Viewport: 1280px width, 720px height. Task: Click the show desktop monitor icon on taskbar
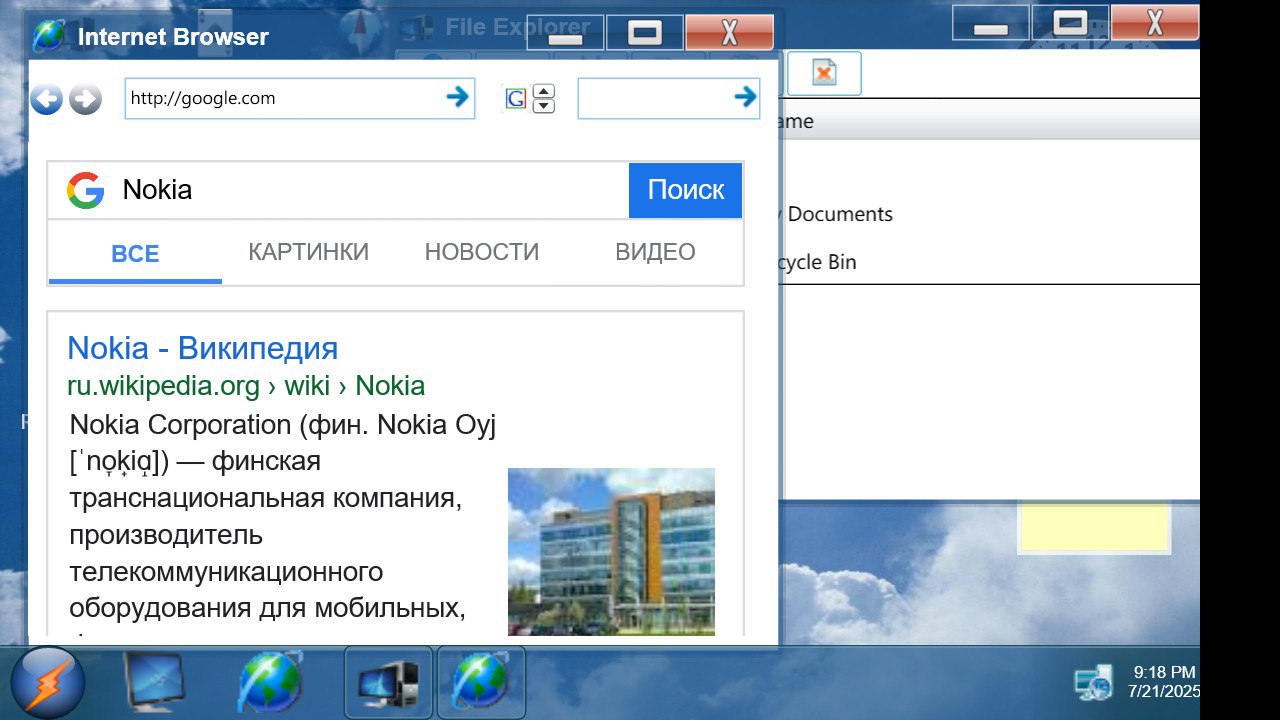[x=153, y=684]
